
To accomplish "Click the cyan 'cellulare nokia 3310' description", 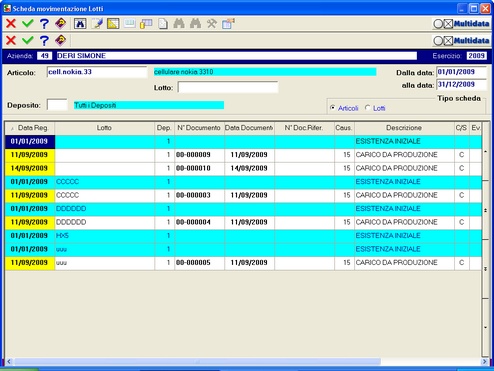I will (x=265, y=72).
